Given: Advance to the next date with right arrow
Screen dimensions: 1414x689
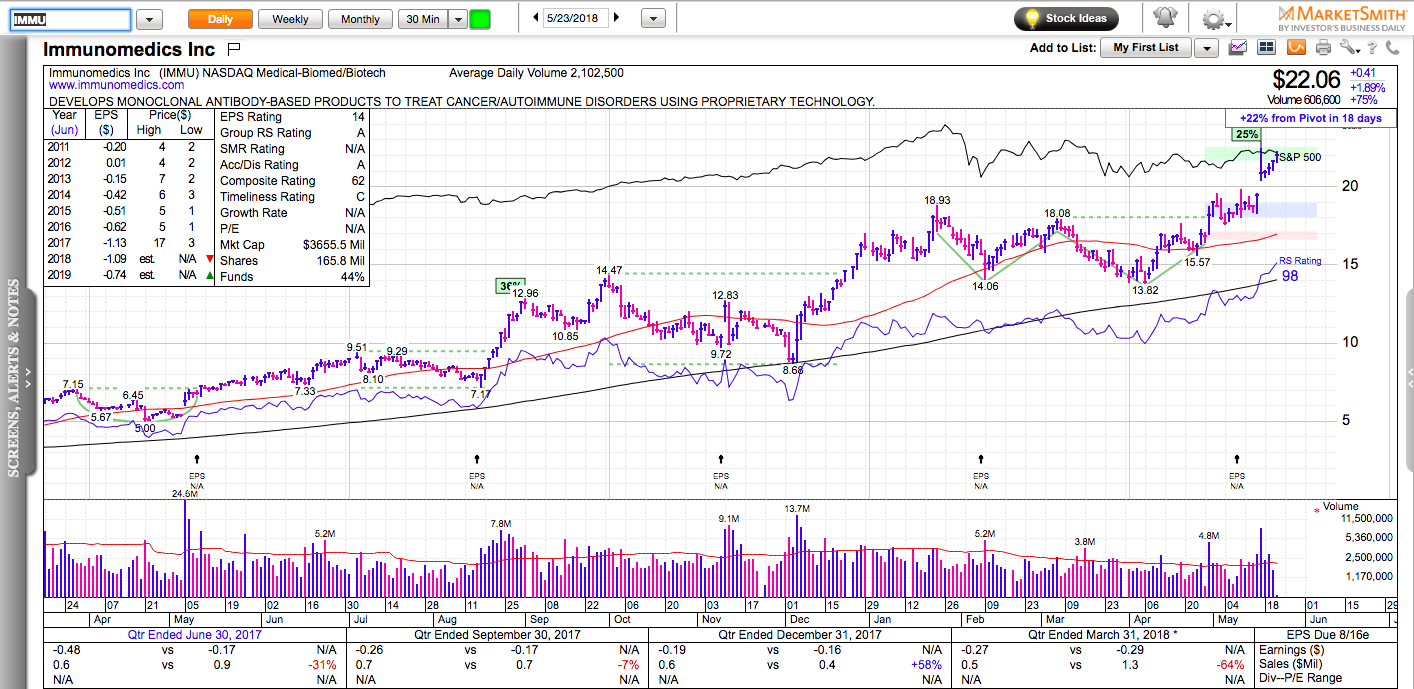Looking at the screenshot, I should coord(616,18).
